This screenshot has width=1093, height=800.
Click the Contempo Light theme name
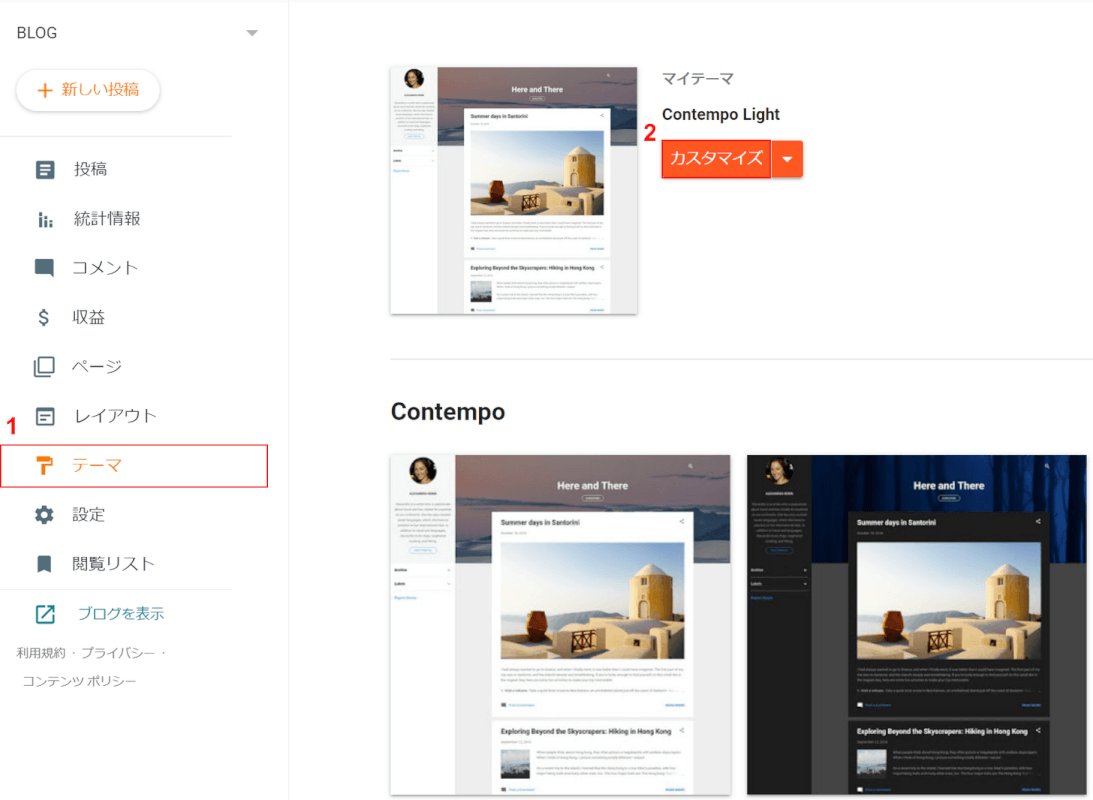(x=721, y=114)
